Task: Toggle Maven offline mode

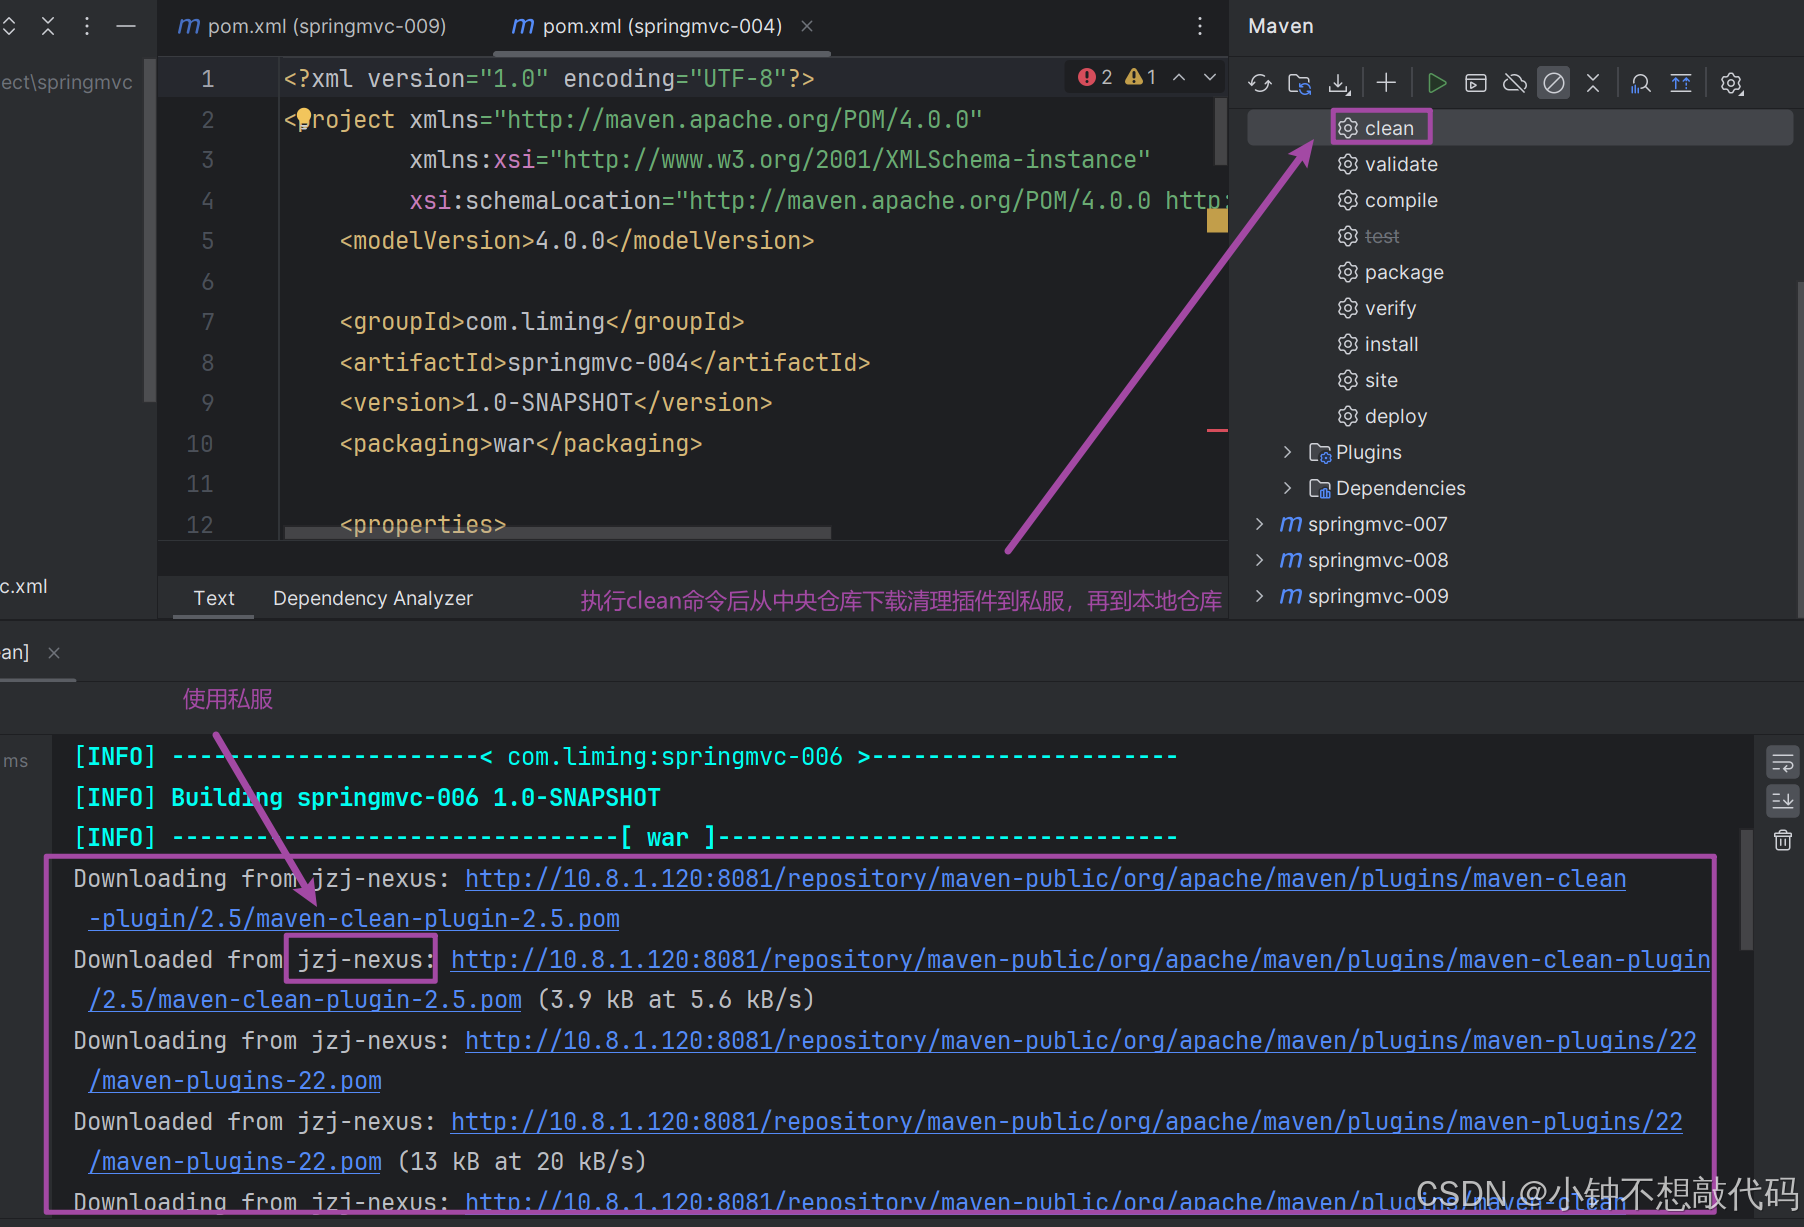Action: [x=1515, y=83]
